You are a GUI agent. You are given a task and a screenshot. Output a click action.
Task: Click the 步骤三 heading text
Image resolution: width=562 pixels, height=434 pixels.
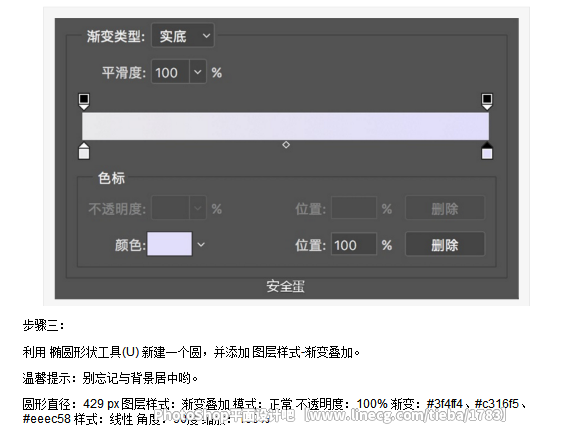(43, 325)
